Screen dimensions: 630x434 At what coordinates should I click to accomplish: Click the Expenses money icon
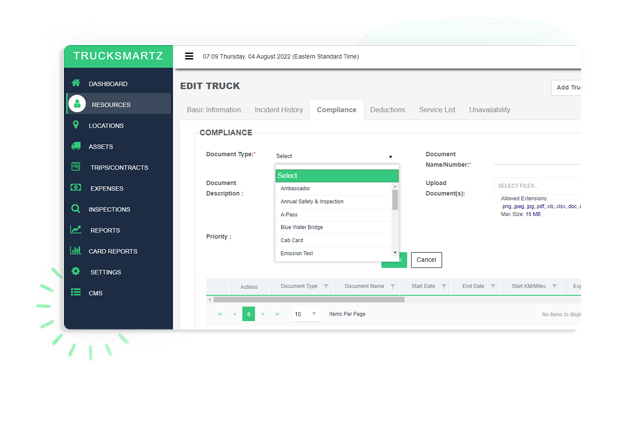pyautogui.click(x=76, y=188)
